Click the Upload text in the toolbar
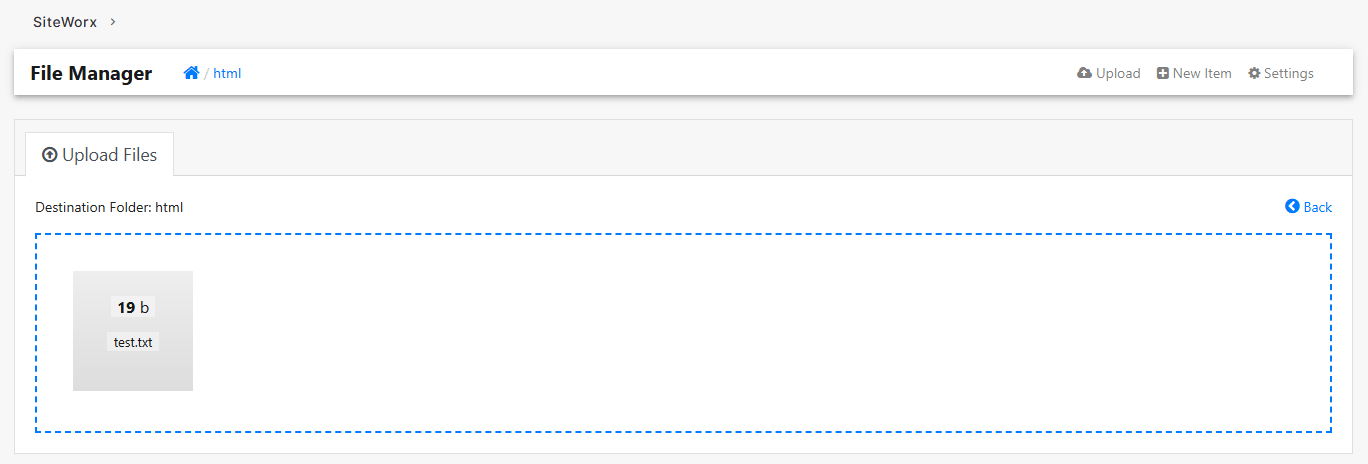The image size is (1368, 464). (1118, 73)
